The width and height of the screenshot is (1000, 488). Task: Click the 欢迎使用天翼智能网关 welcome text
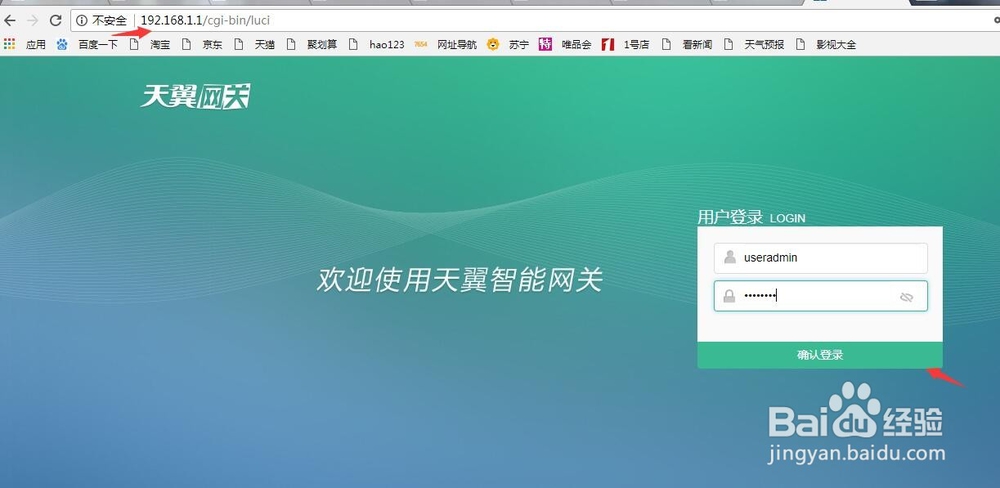click(459, 280)
